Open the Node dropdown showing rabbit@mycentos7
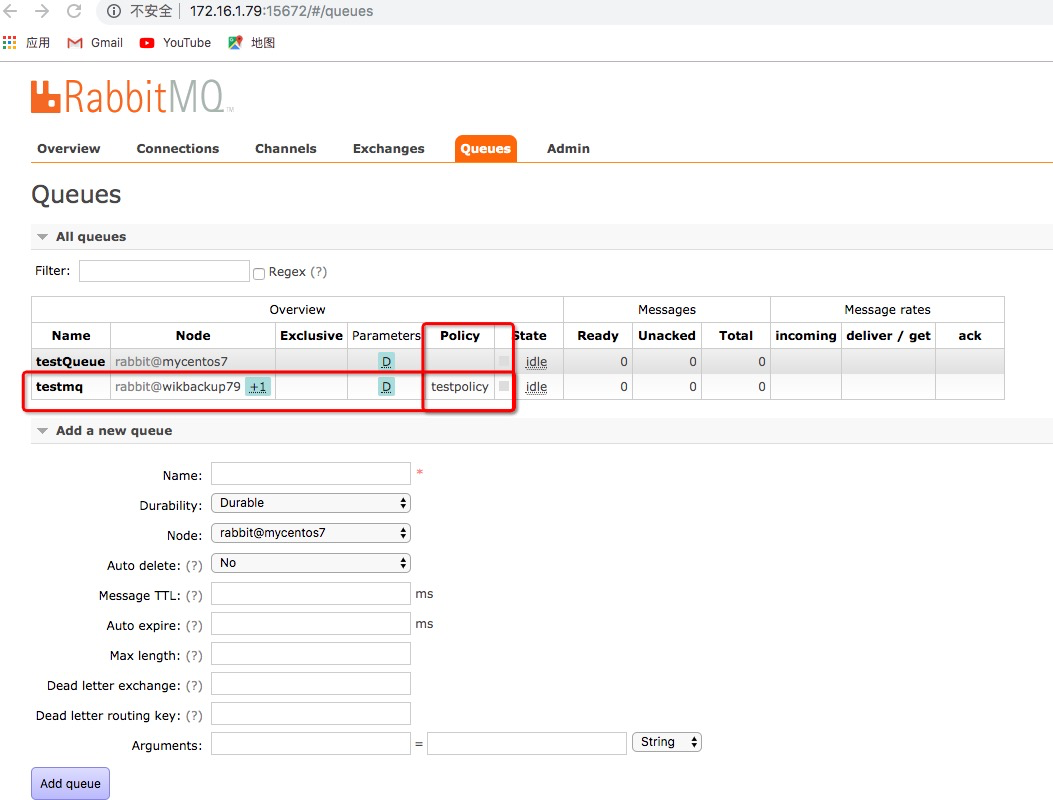Viewport: 1053px width, 807px height. (x=310, y=533)
